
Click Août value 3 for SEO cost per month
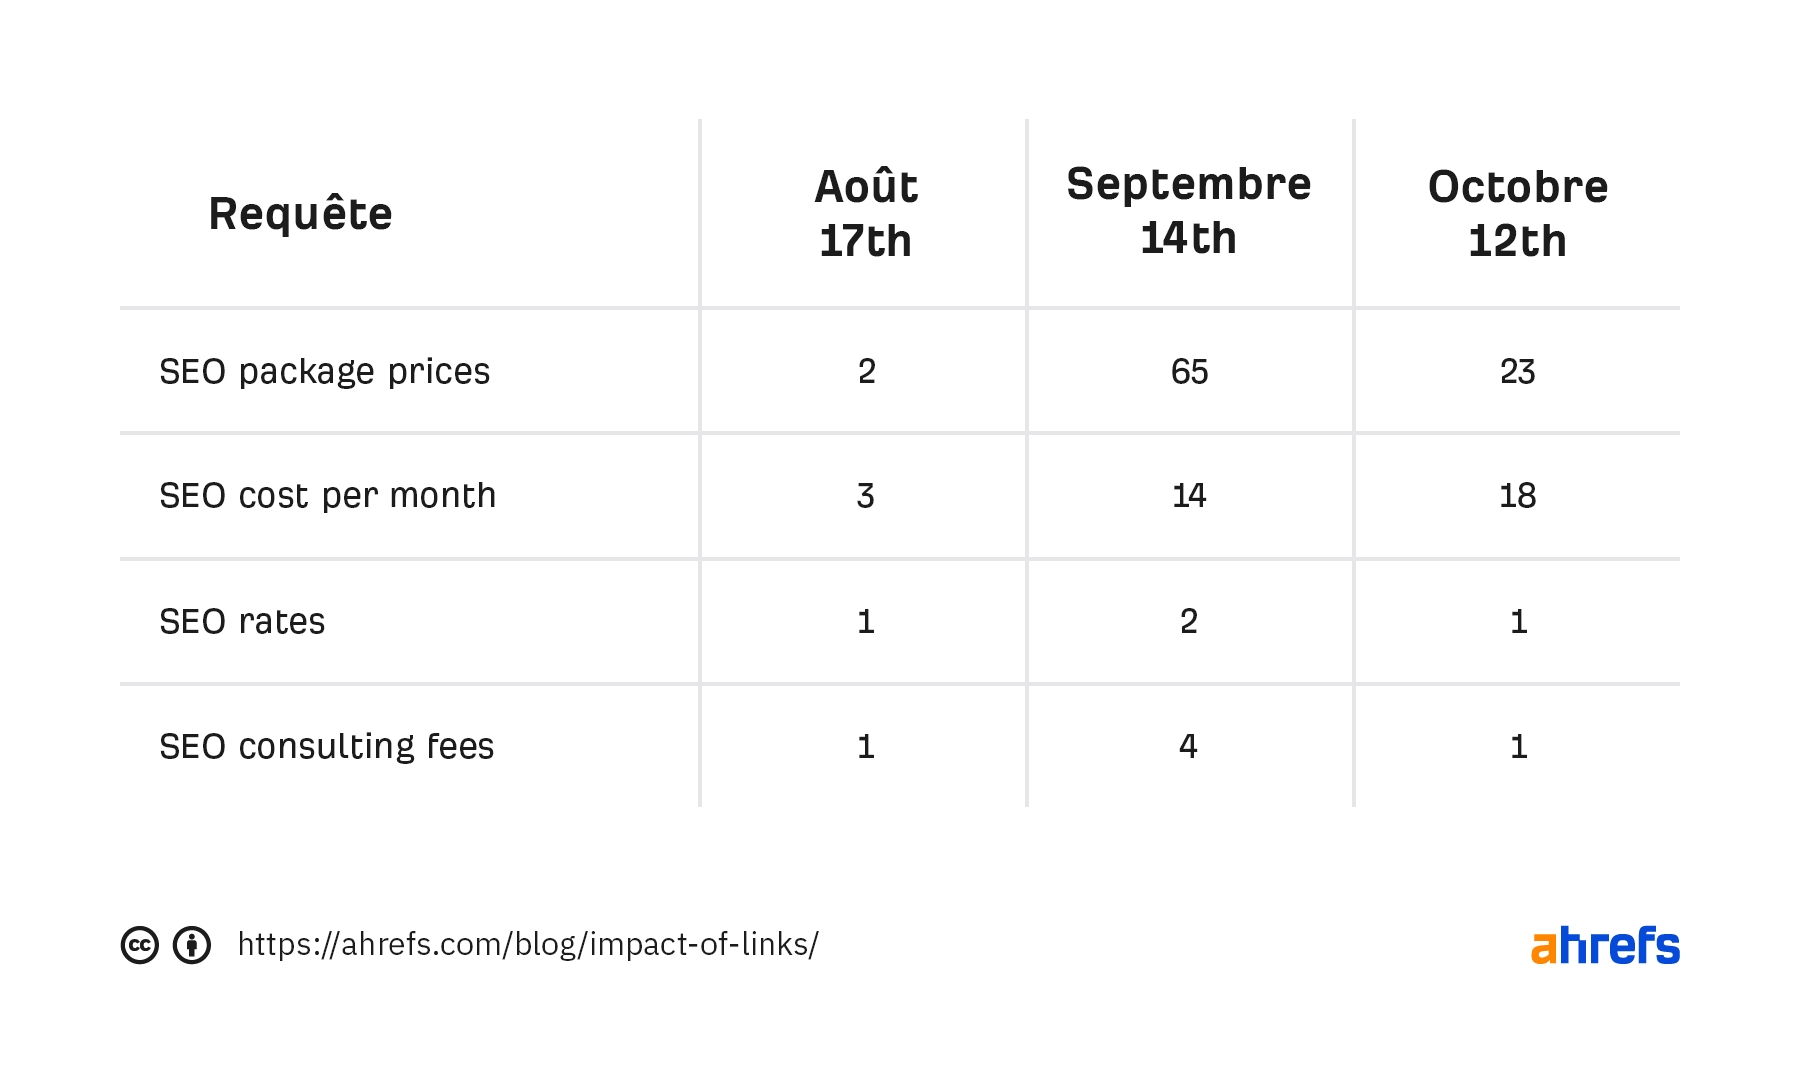pos(866,496)
